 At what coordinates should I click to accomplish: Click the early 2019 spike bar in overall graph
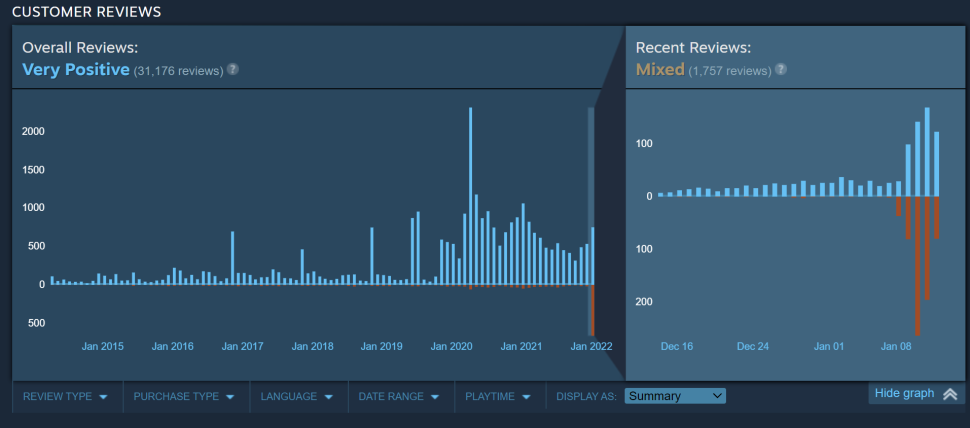(371, 256)
